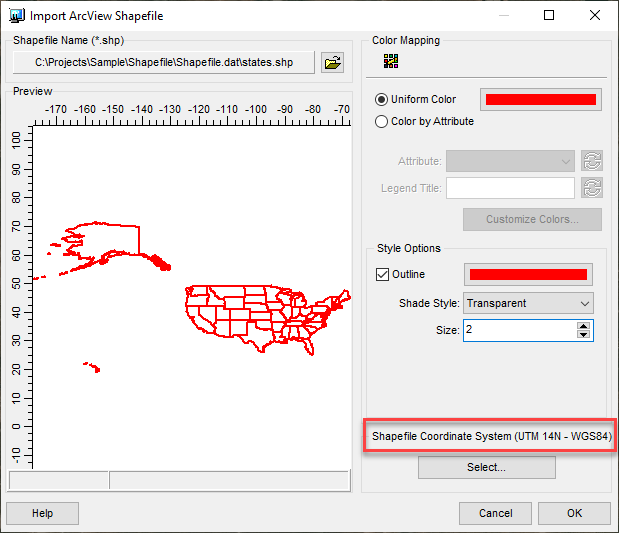619x533 pixels.
Task: Pick the Uniform Color red swatch
Action: coord(540,99)
